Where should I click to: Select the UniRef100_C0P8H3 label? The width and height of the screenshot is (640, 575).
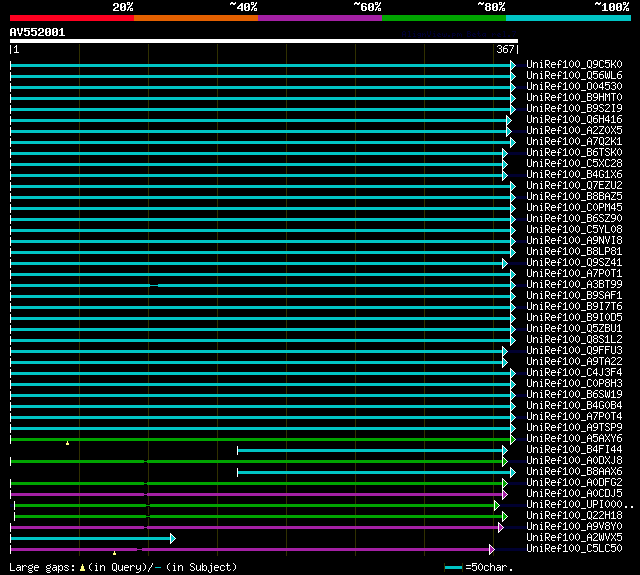574,384
